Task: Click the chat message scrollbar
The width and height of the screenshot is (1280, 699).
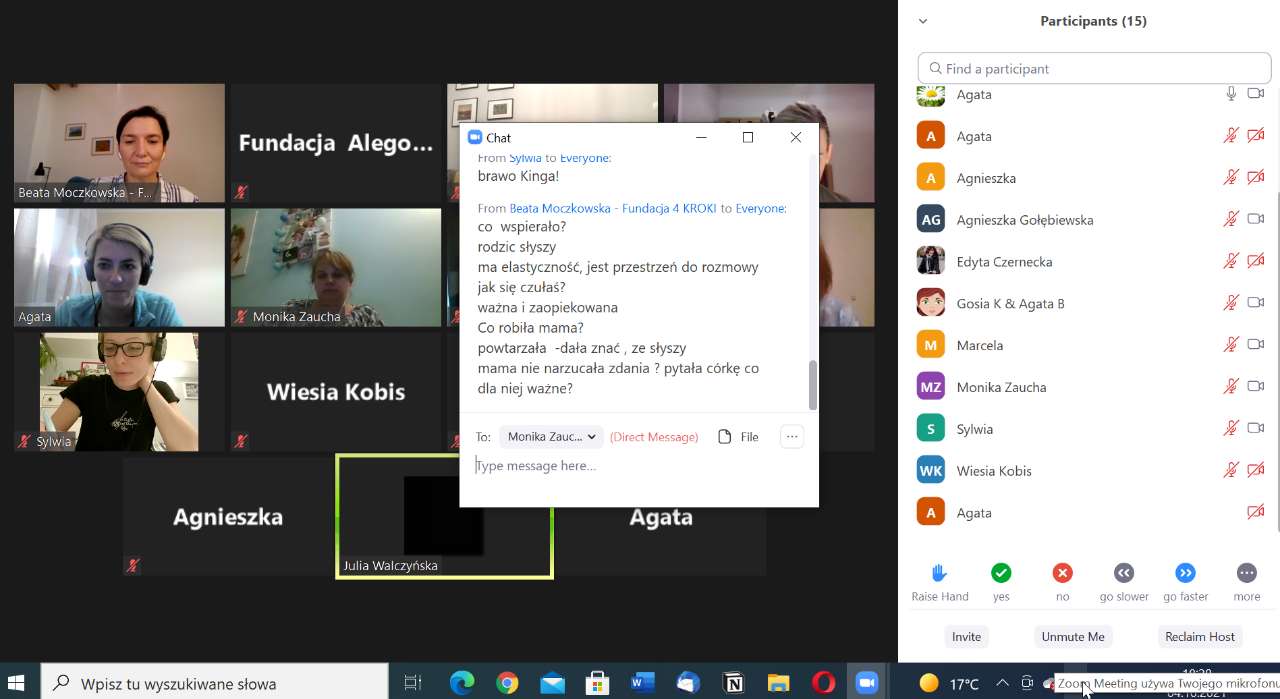Action: (x=813, y=384)
